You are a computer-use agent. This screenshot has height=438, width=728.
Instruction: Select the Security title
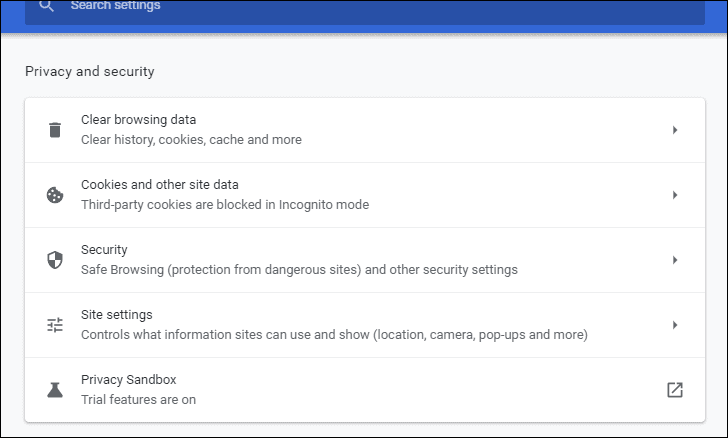click(x=104, y=250)
